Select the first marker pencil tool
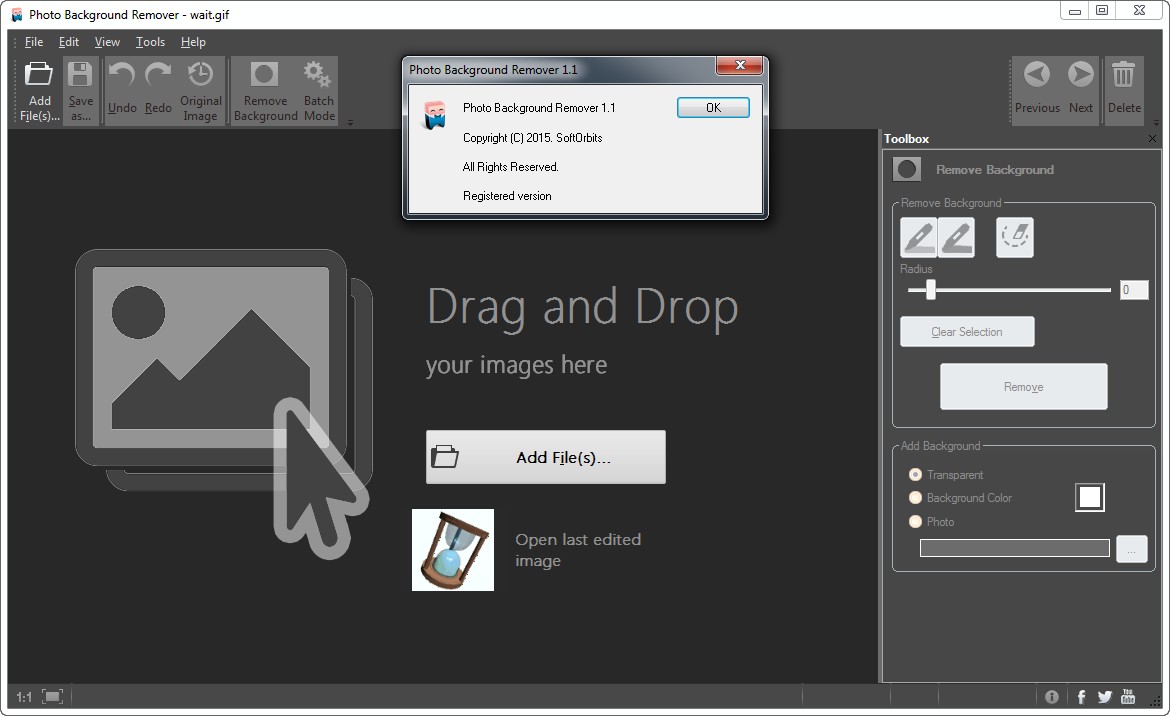This screenshot has height=716, width=1170. (x=919, y=237)
